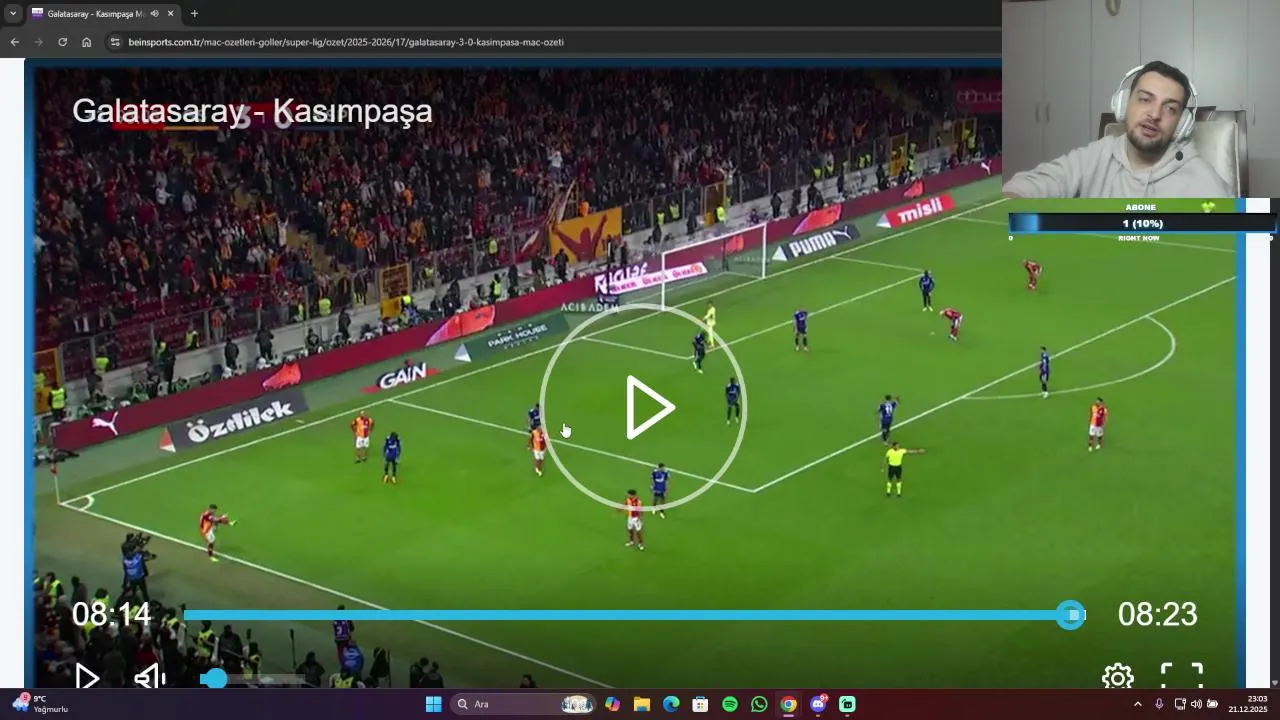This screenshot has width=1280, height=720.
Task: Open the video settings gear
Action: [x=1118, y=678]
